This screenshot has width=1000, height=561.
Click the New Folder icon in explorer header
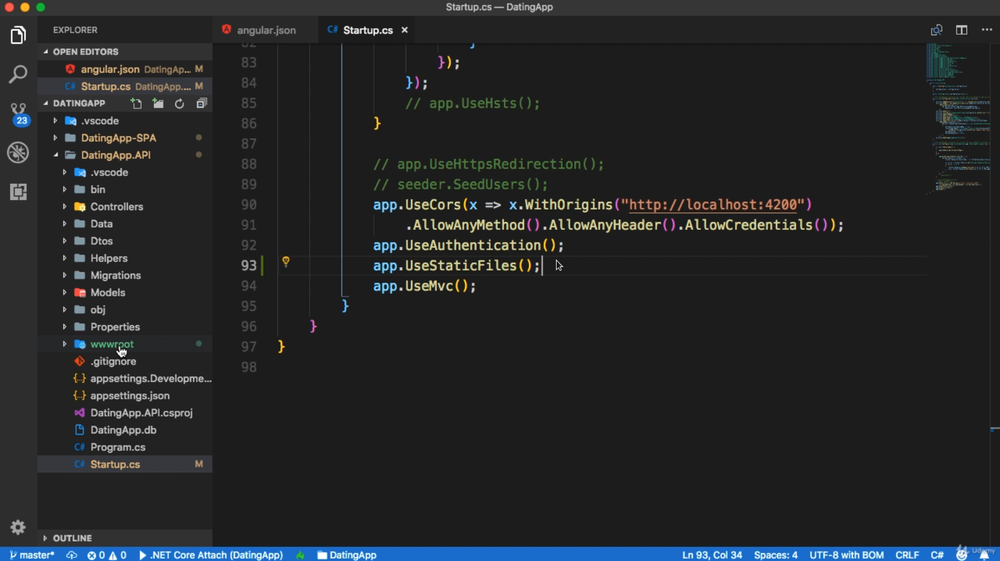(x=158, y=103)
